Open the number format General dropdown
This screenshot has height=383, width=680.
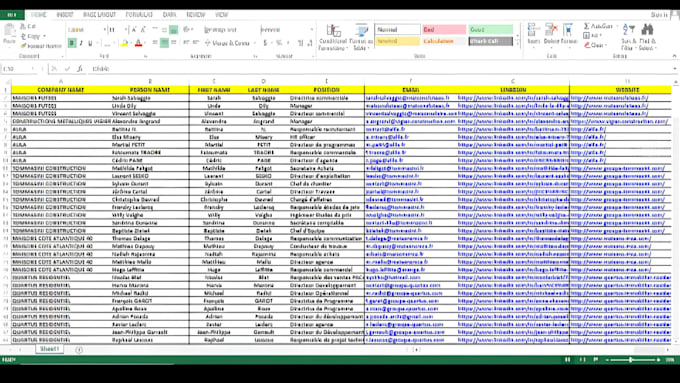[311, 30]
